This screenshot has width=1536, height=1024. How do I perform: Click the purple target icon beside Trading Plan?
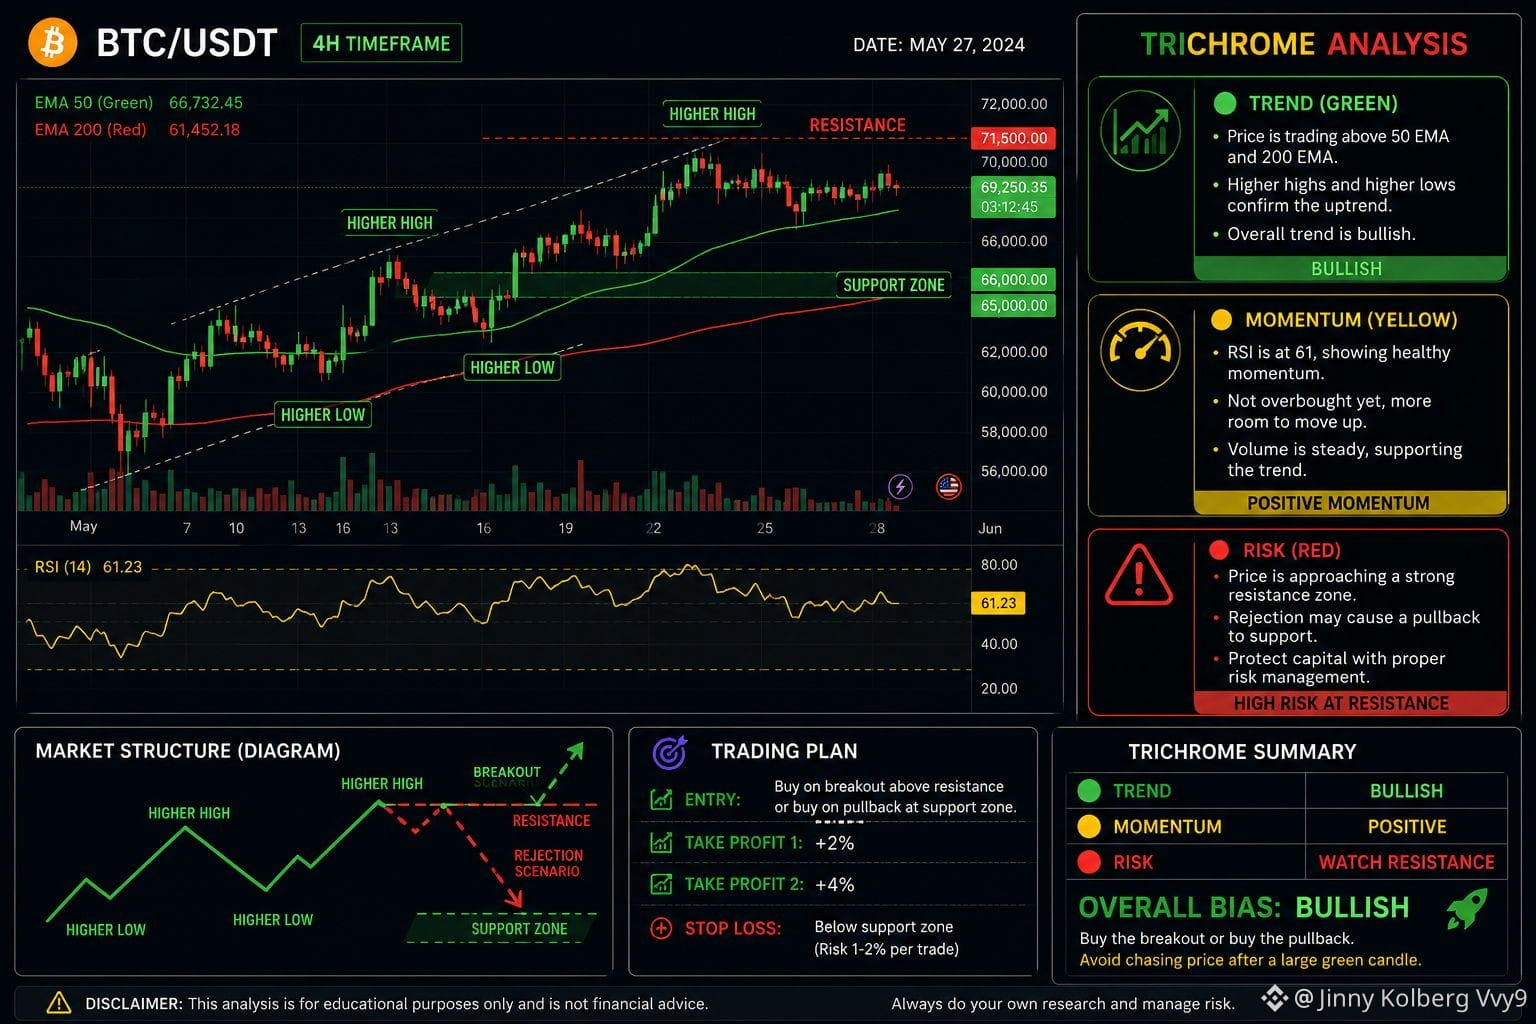(x=669, y=752)
